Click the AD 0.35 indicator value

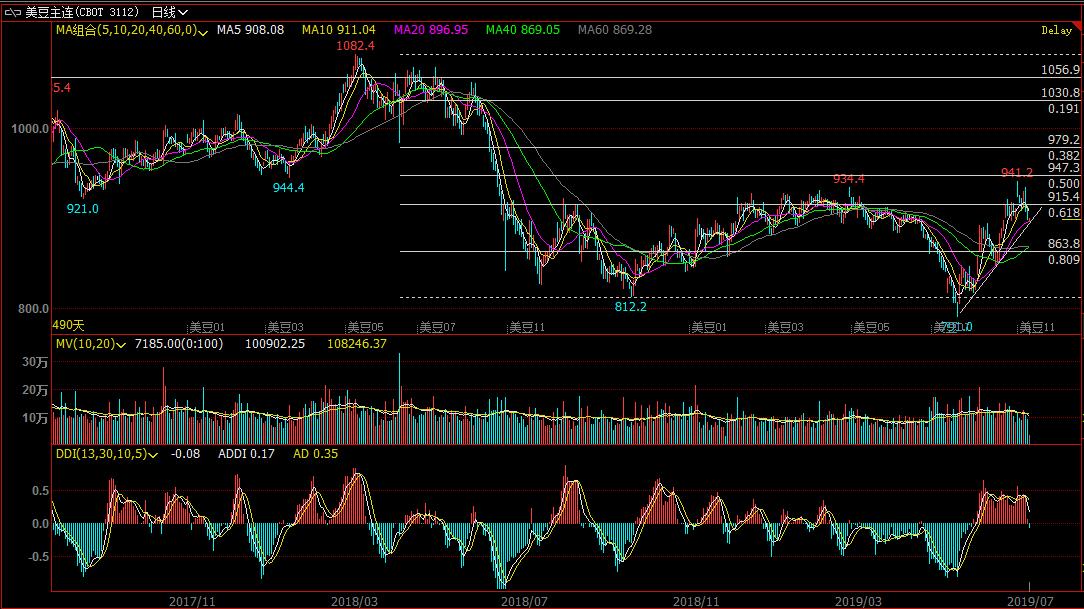(x=315, y=454)
